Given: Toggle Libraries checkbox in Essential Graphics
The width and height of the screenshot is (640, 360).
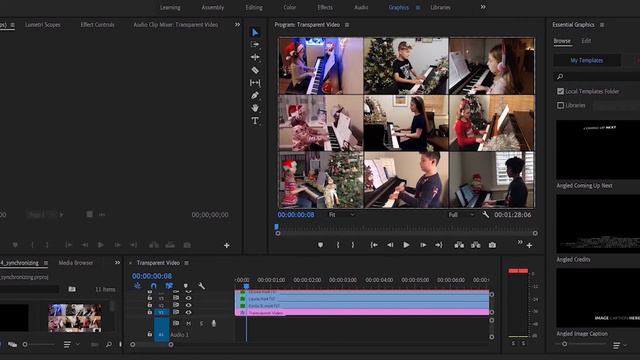Looking at the screenshot, I should pos(560,105).
